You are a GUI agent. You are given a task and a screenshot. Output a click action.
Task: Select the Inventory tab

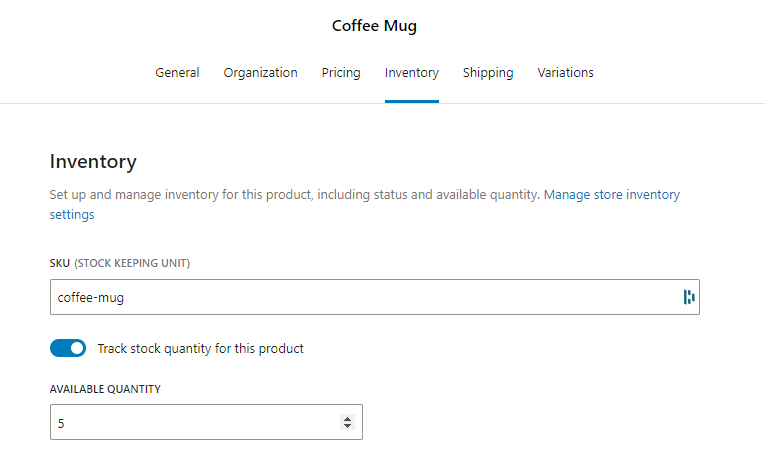coord(412,73)
